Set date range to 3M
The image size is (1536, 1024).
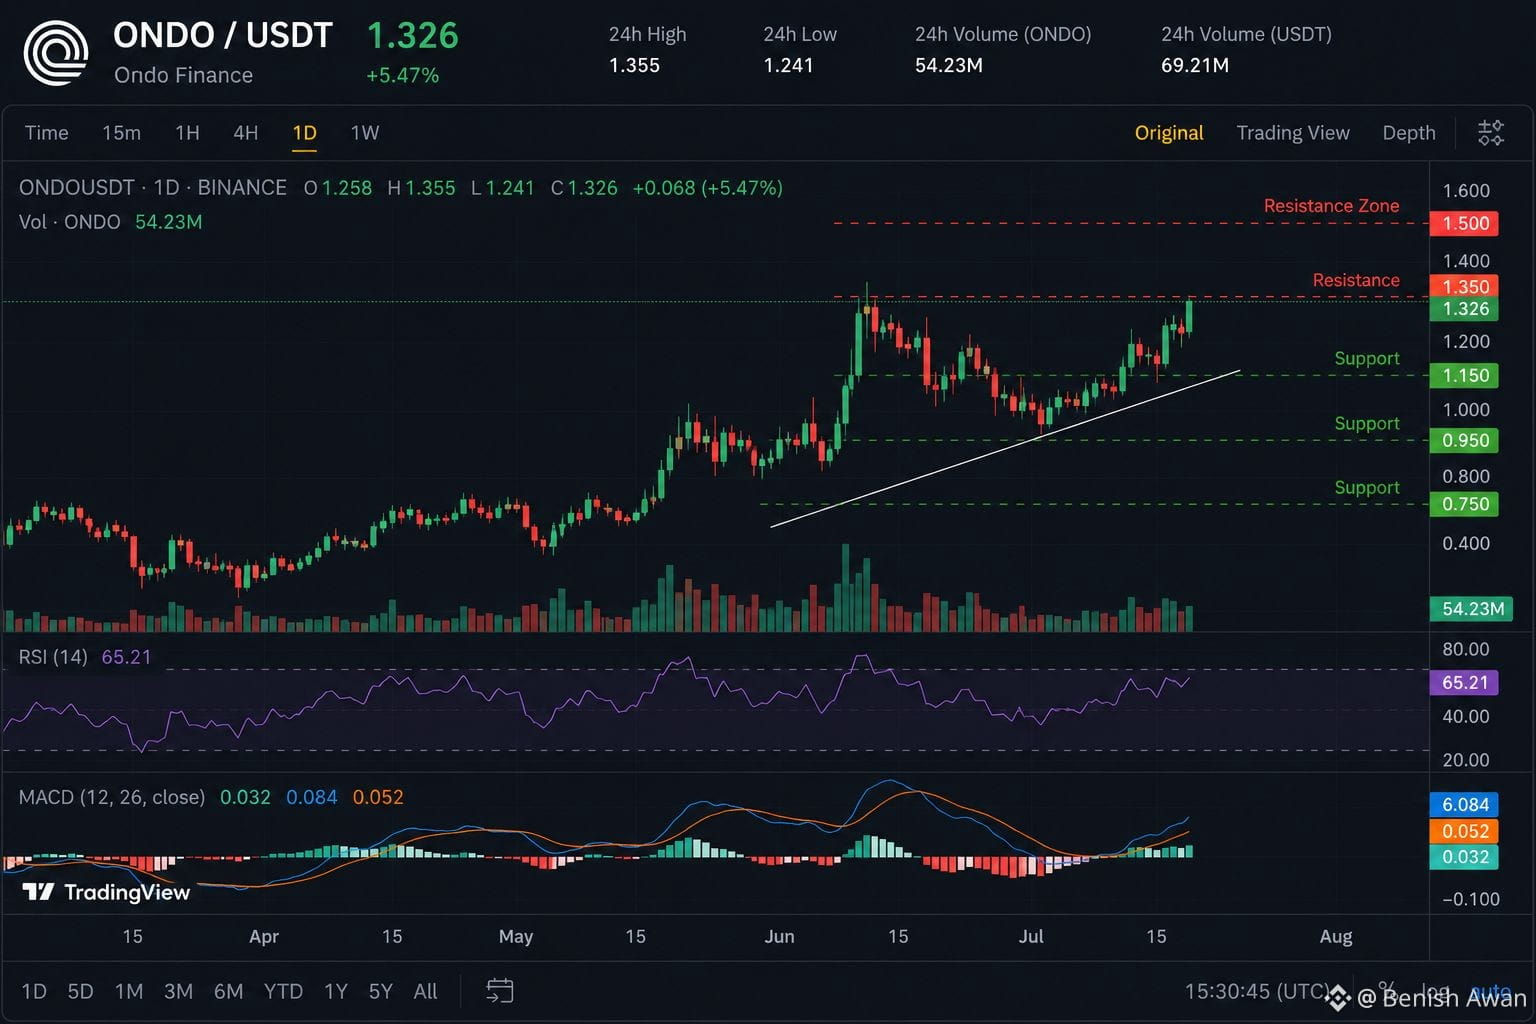(178, 991)
